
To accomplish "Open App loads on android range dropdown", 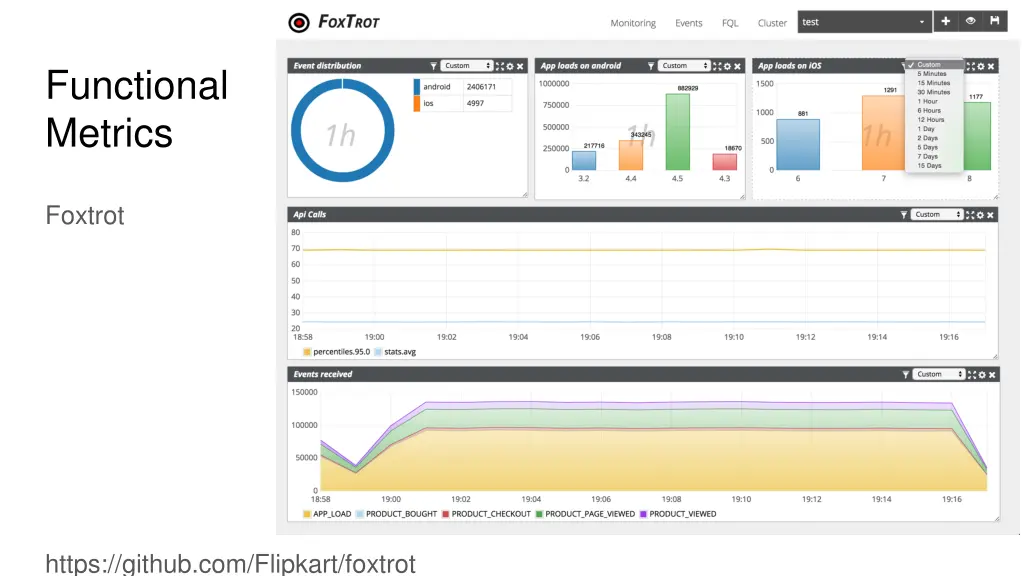I will pos(684,66).
